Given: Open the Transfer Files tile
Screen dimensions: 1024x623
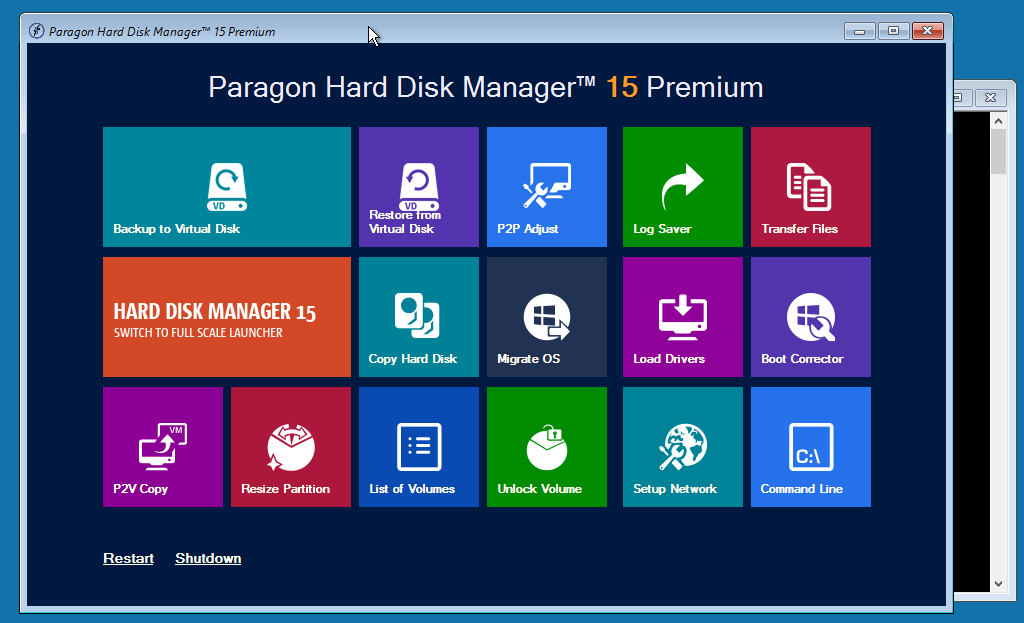Looking at the screenshot, I should [810, 187].
